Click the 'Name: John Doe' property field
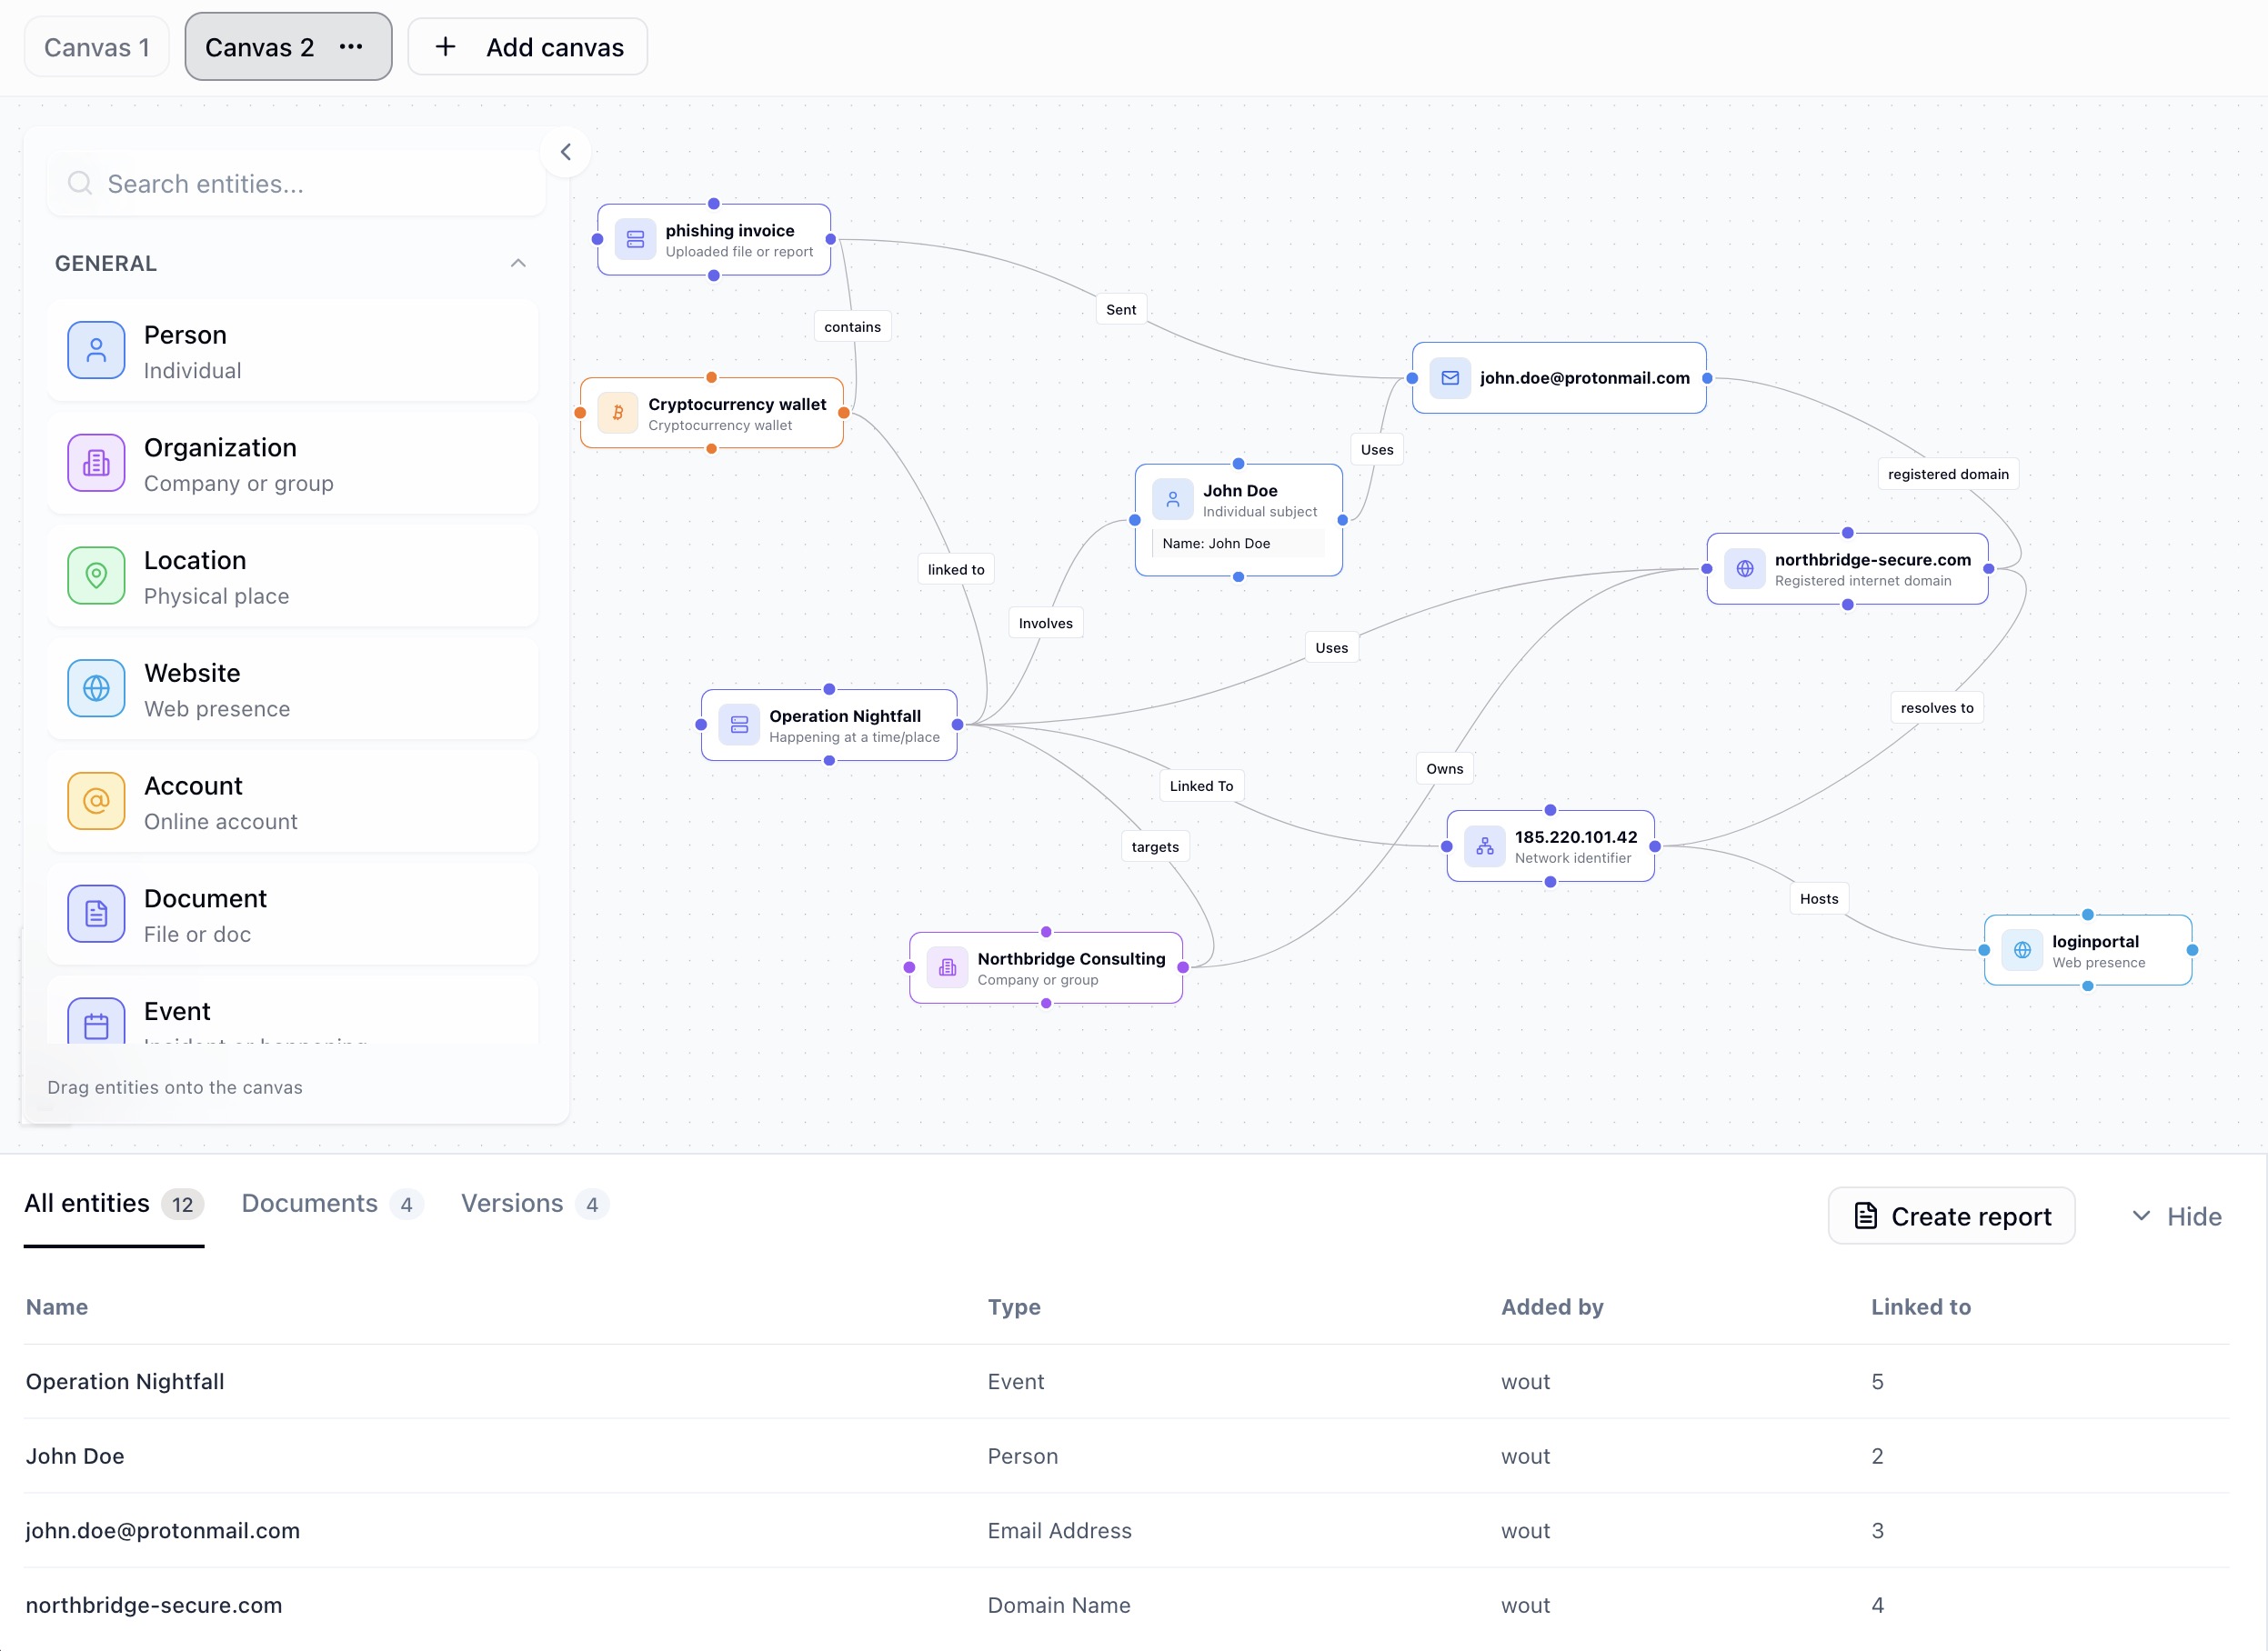Viewport: 2268px width, 1651px height. (x=1238, y=544)
